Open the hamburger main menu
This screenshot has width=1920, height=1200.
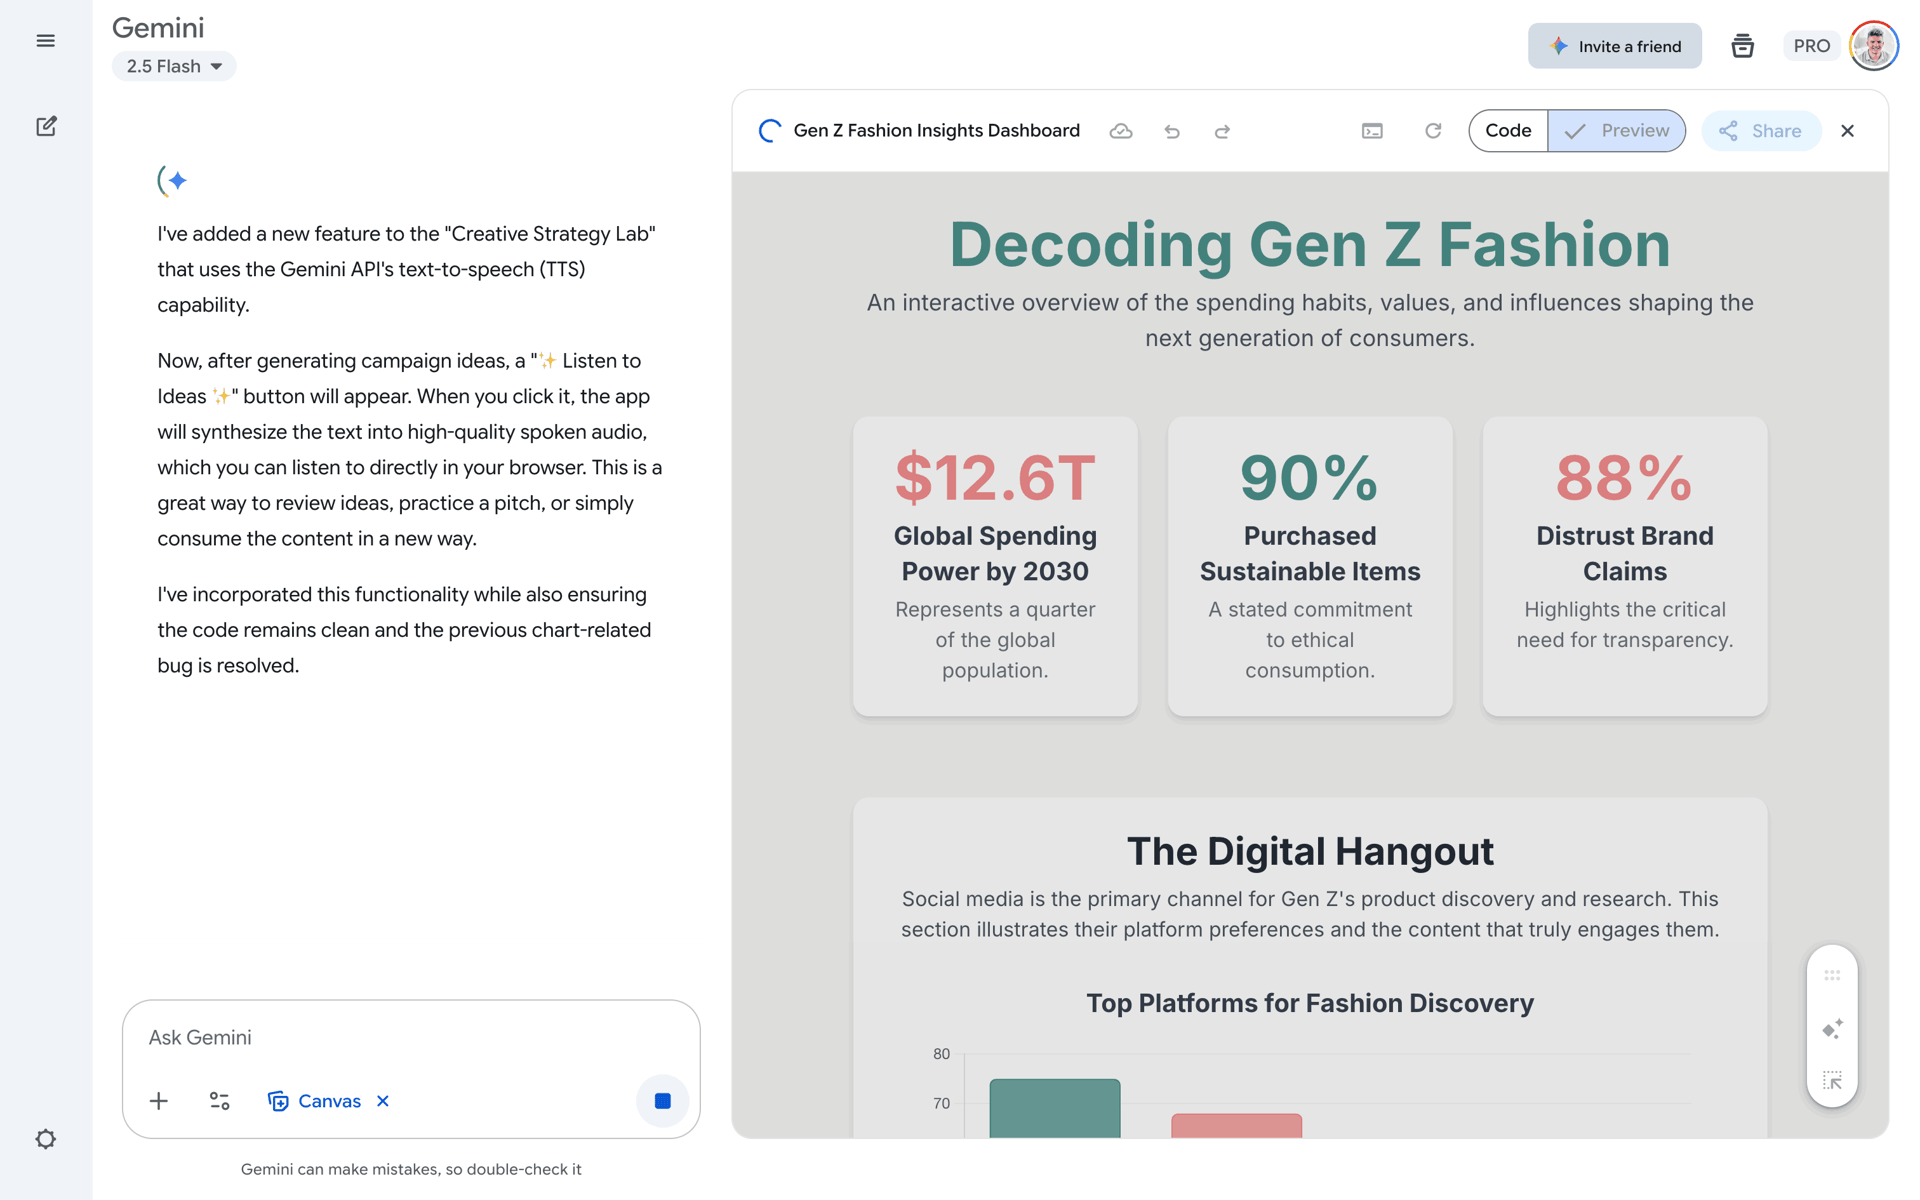click(x=45, y=41)
